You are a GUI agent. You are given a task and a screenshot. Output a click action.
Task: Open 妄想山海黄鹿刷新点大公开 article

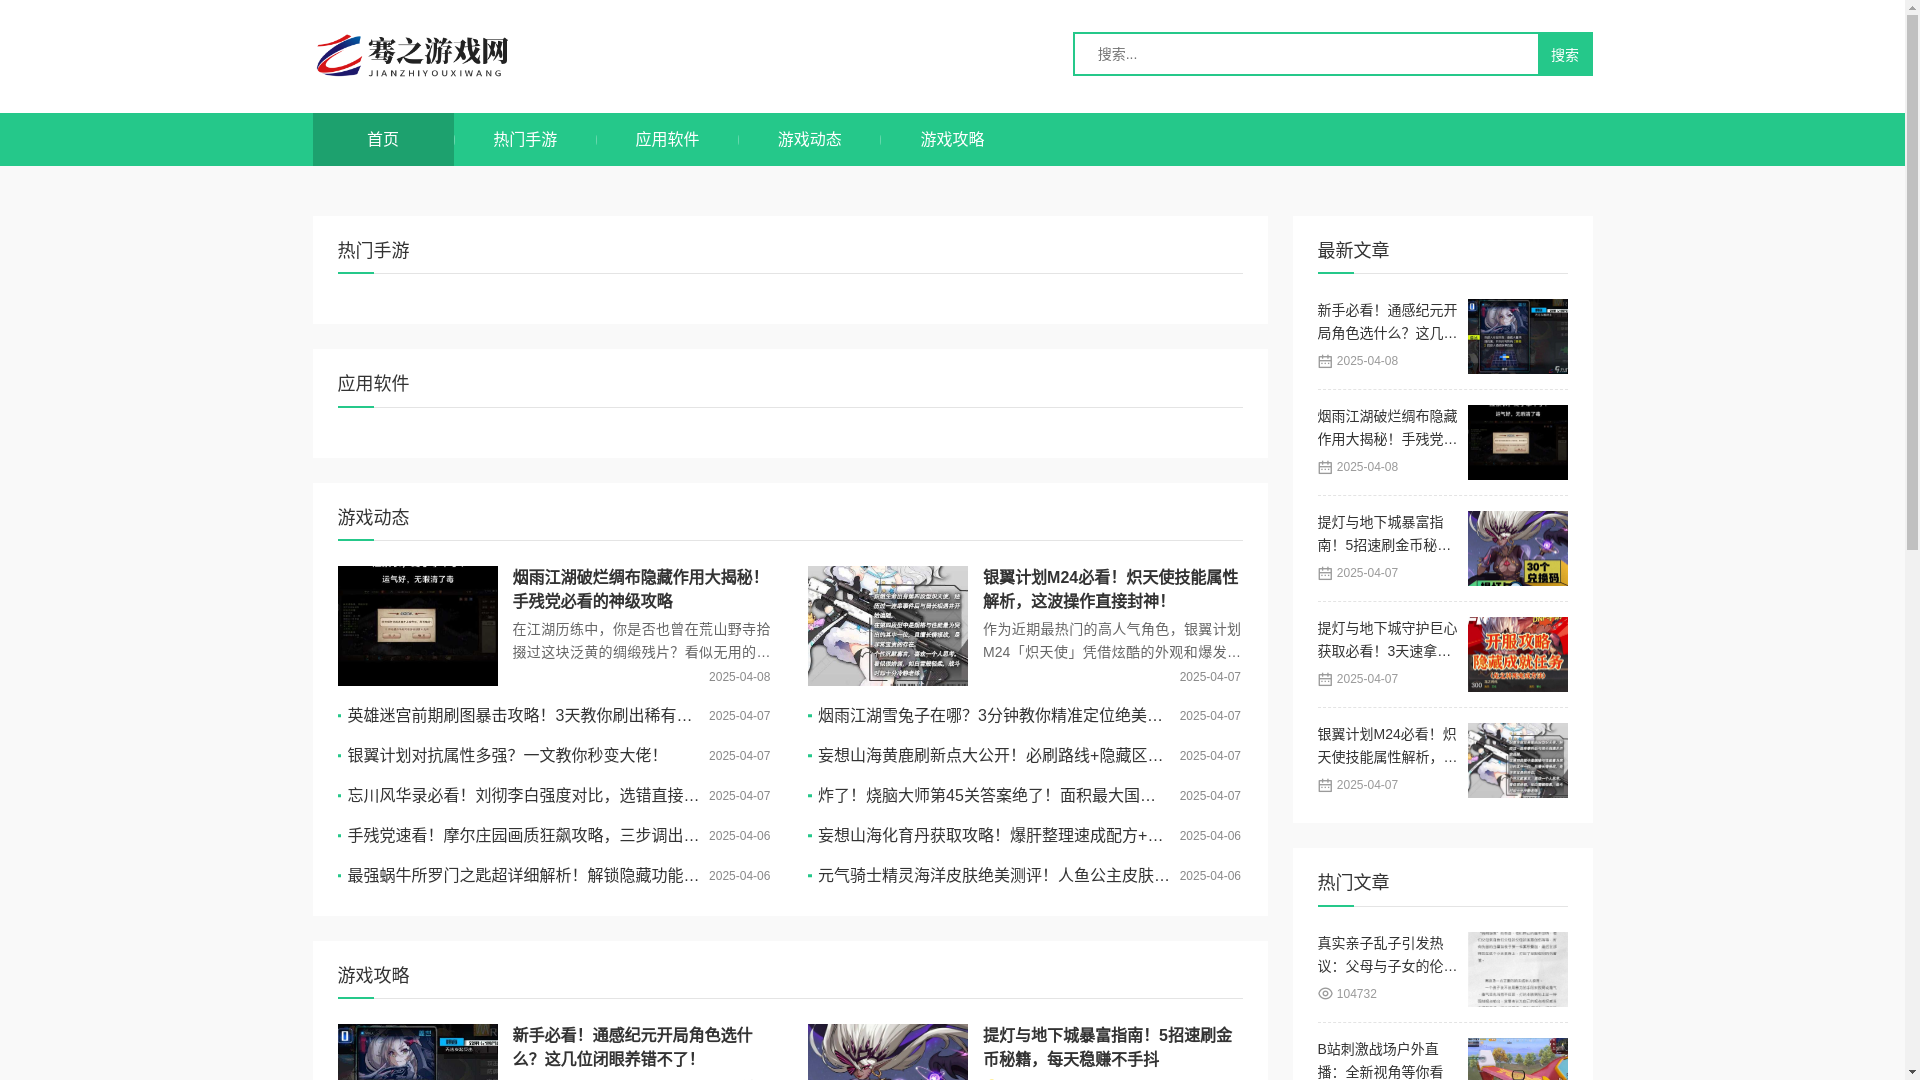pos(991,756)
